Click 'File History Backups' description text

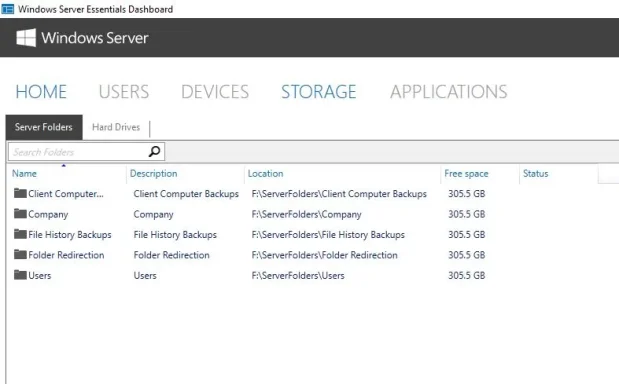coord(175,234)
